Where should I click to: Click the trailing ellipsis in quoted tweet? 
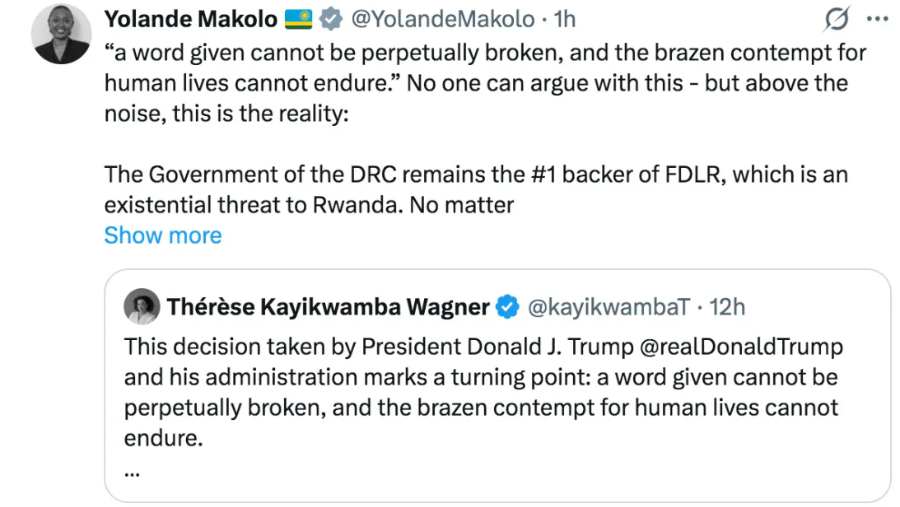131,469
